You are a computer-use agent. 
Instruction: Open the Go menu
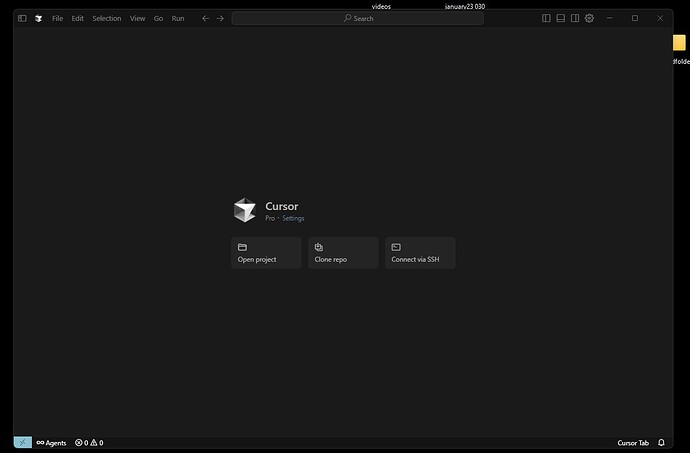(x=158, y=18)
